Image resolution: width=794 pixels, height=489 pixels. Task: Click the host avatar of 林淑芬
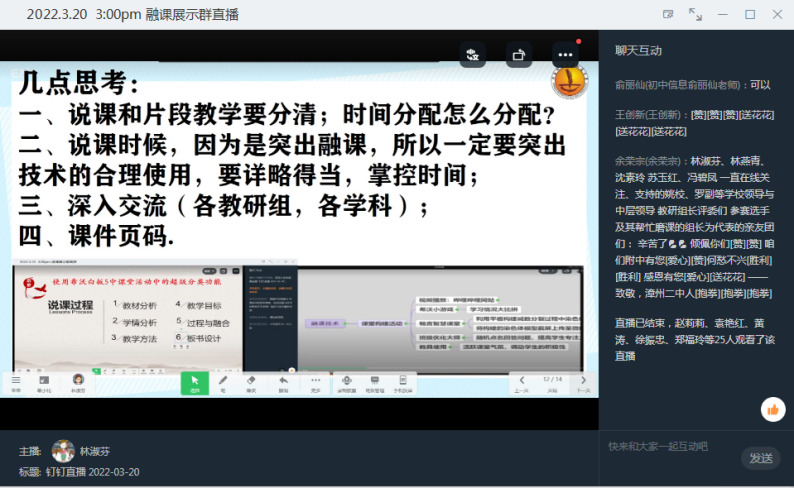[63, 451]
